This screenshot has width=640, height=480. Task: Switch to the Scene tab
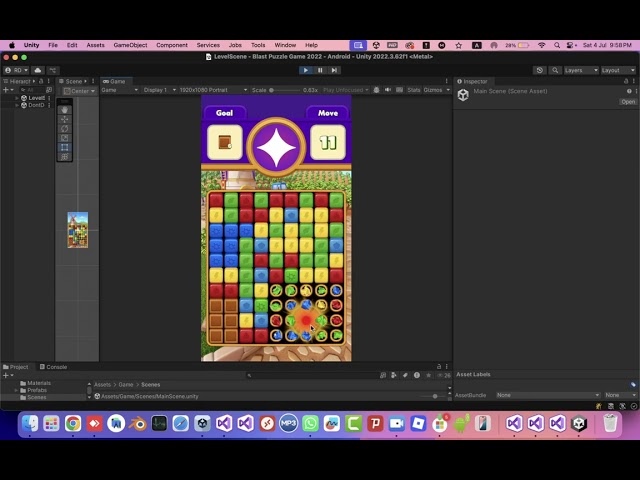click(73, 81)
